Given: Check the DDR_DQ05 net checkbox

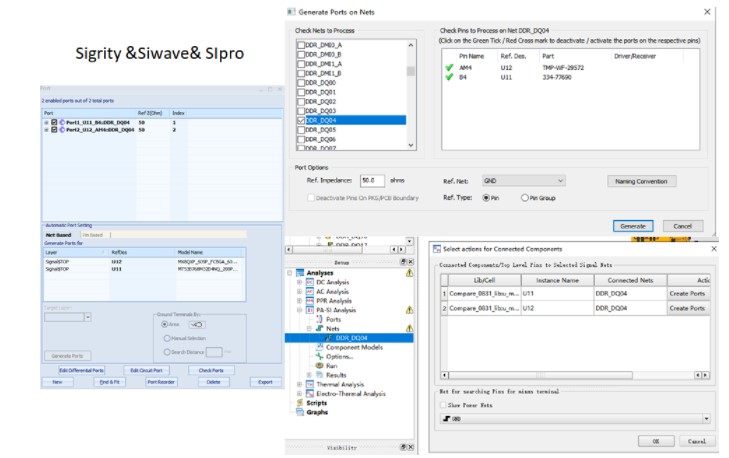Looking at the screenshot, I should tap(301, 130).
